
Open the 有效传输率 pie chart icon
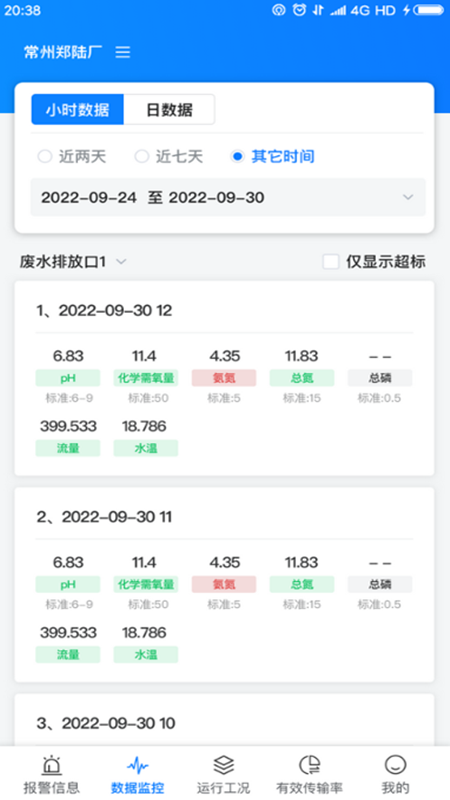coord(309,765)
